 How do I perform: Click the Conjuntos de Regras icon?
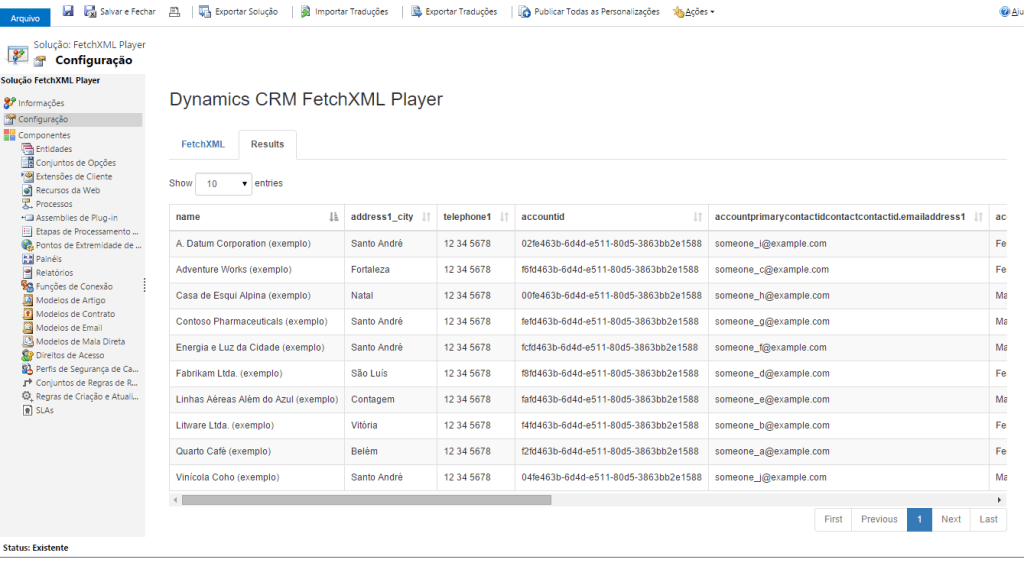[x=27, y=383]
